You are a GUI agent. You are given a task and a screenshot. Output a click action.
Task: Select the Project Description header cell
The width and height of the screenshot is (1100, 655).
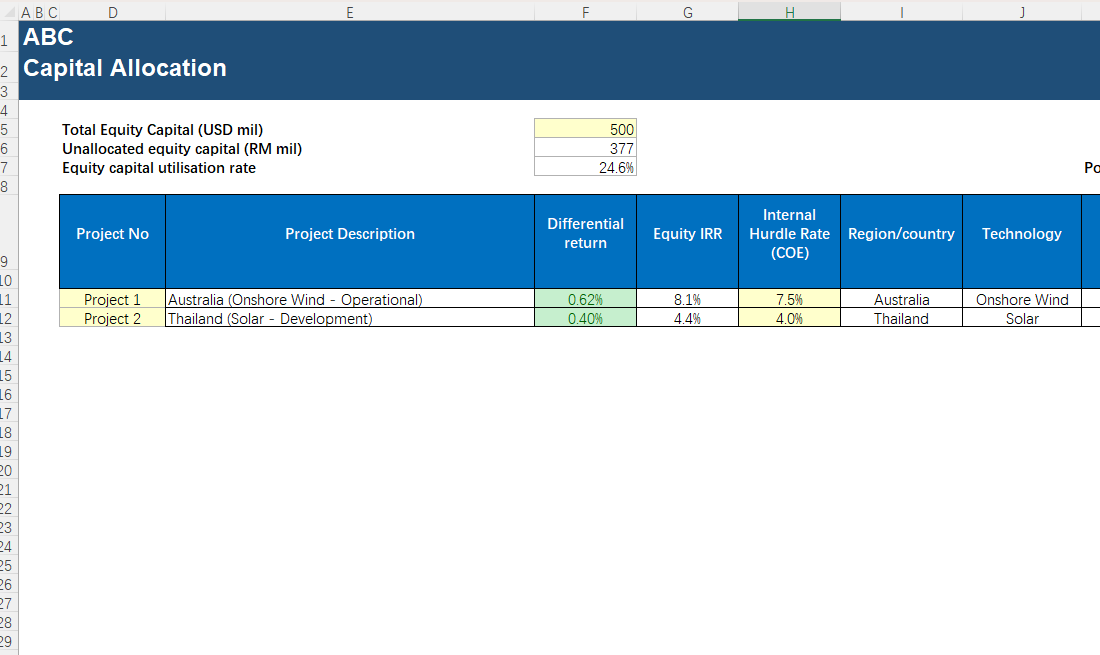[x=349, y=234]
